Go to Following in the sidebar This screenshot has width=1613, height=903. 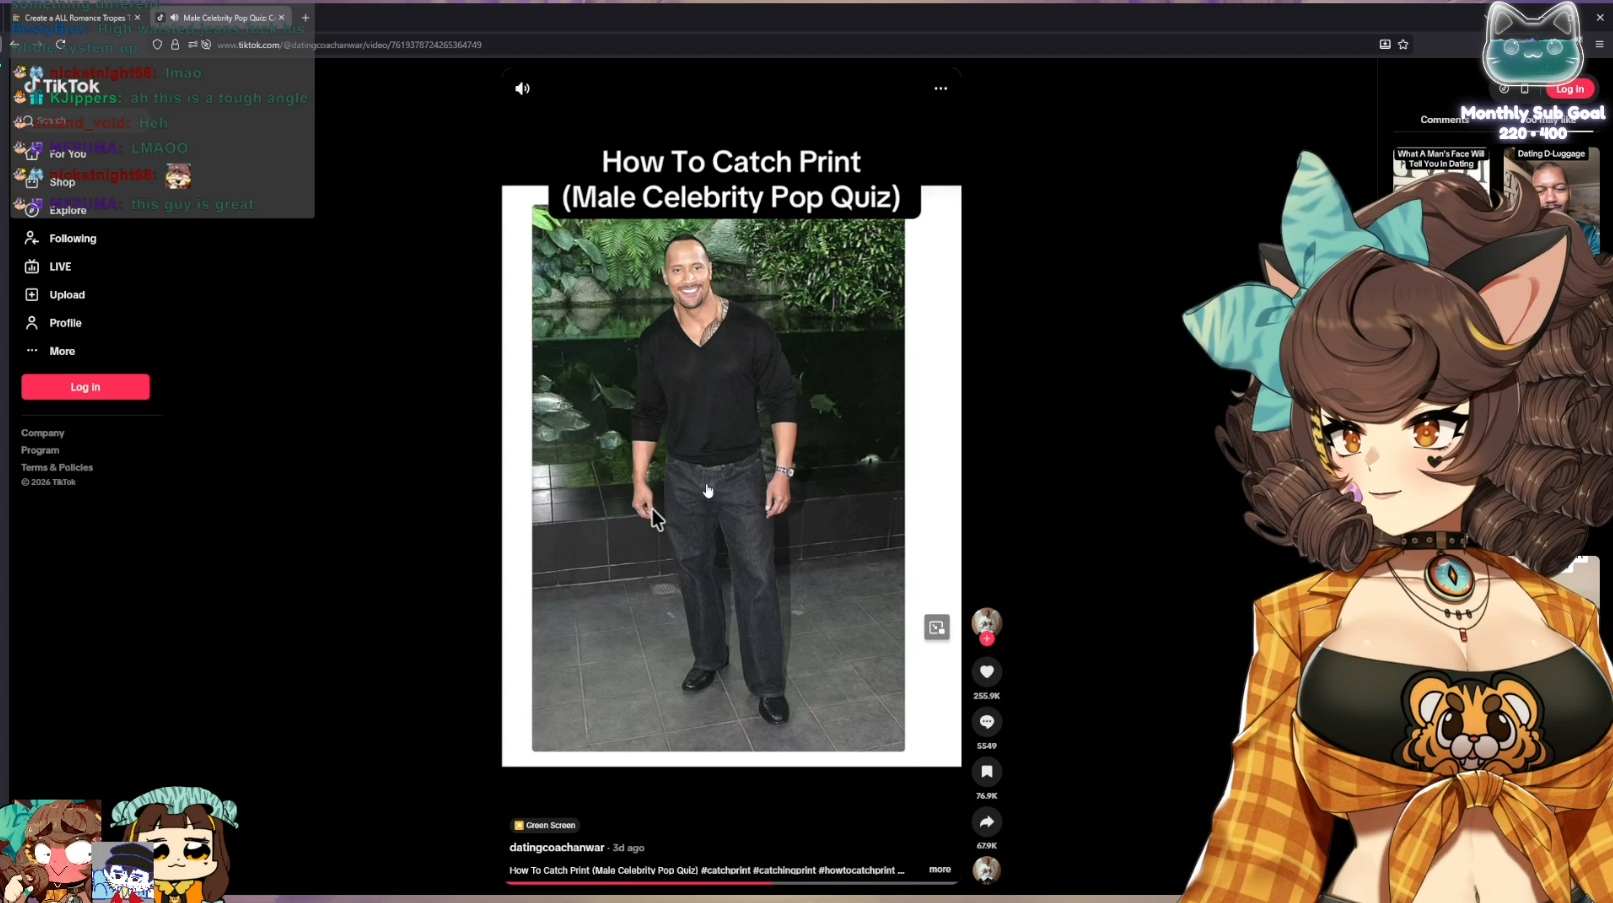[x=73, y=238]
